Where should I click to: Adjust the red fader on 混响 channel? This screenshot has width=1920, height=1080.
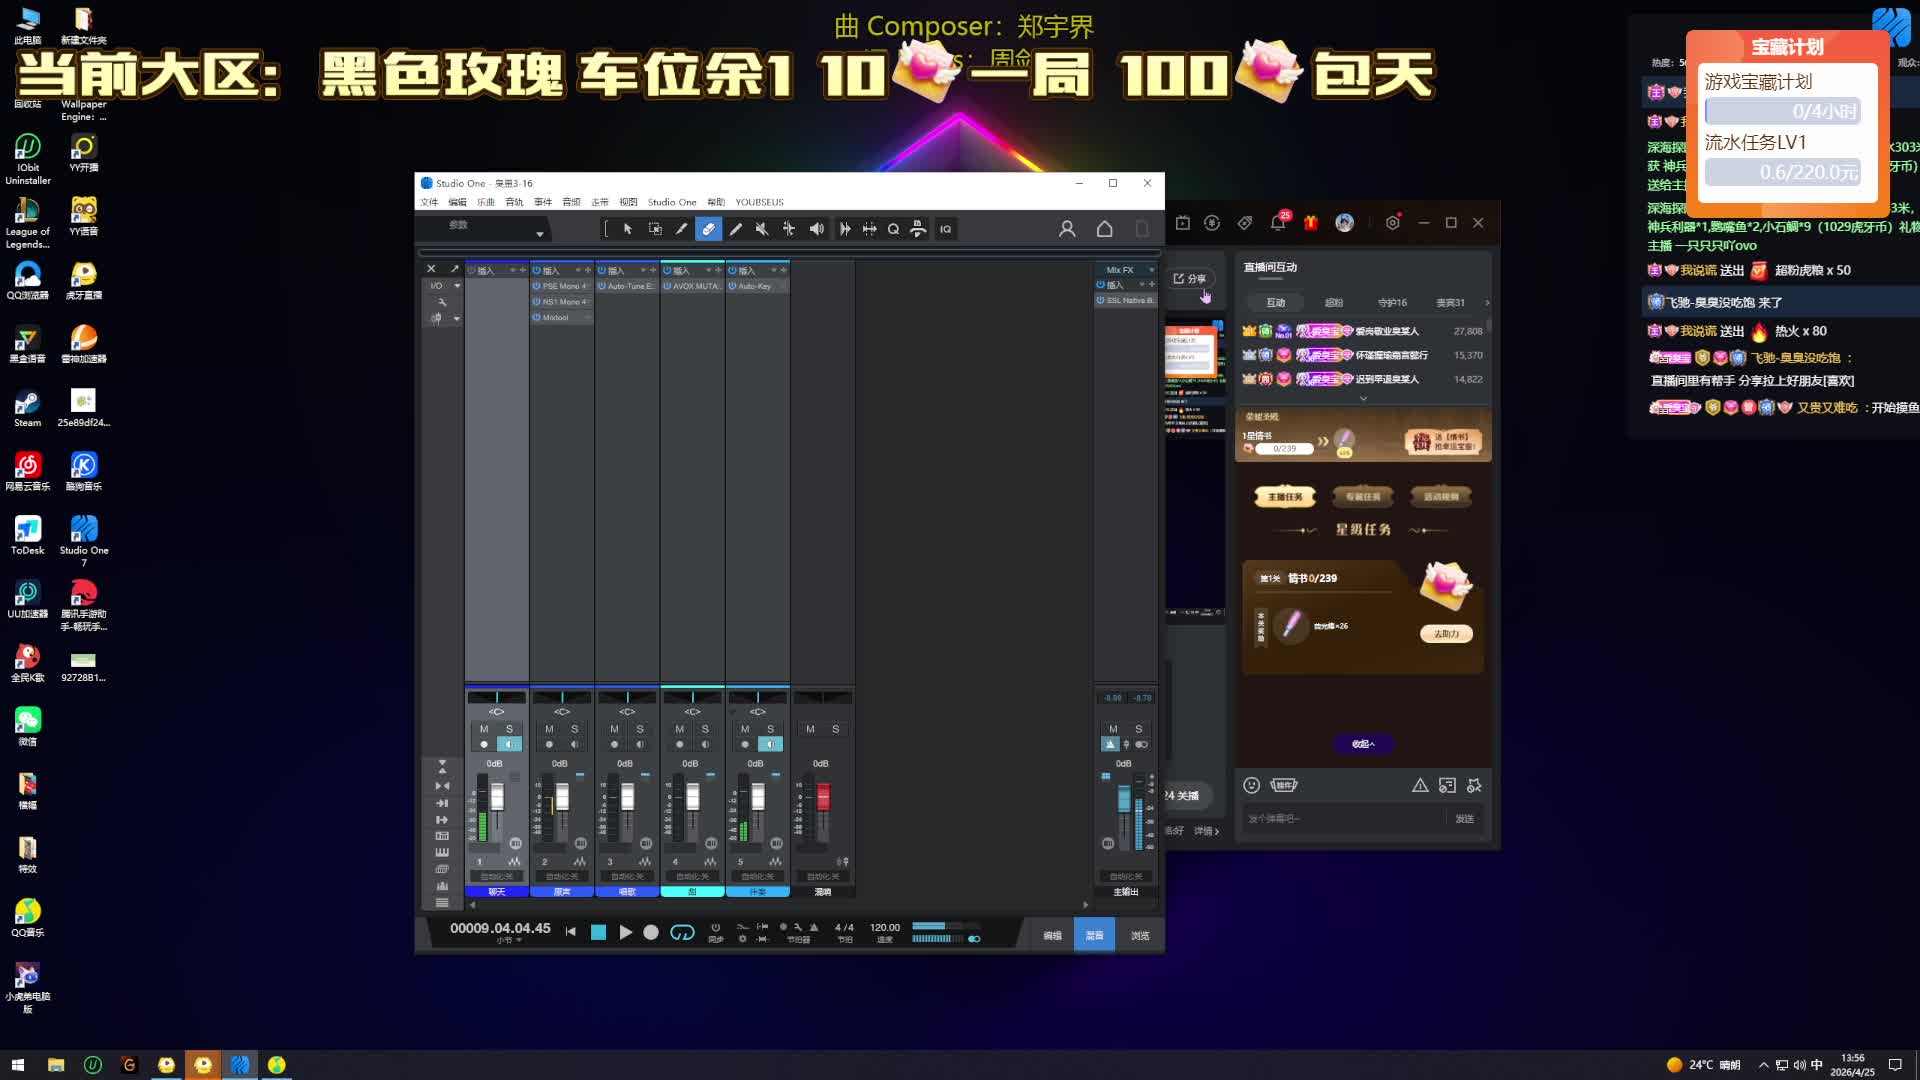click(823, 797)
